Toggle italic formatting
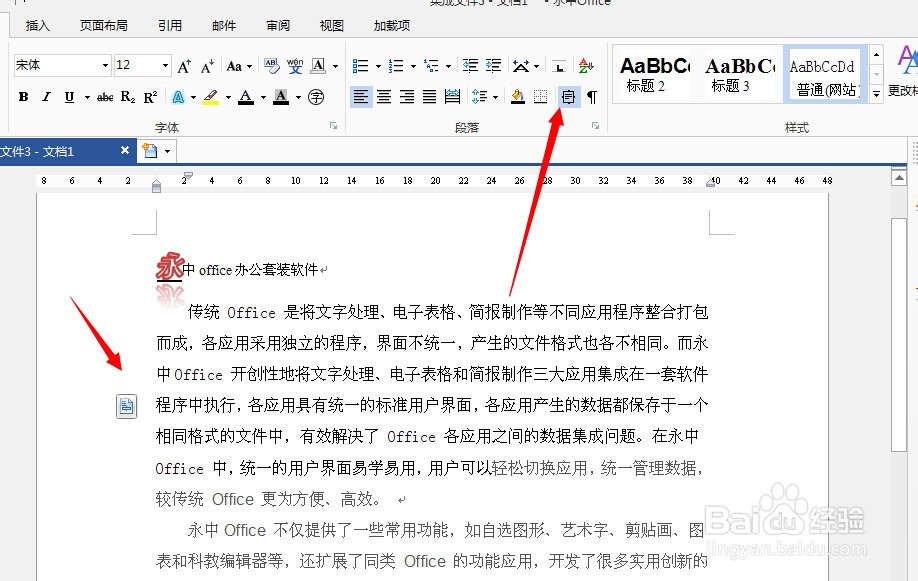The image size is (918, 581). 46,97
